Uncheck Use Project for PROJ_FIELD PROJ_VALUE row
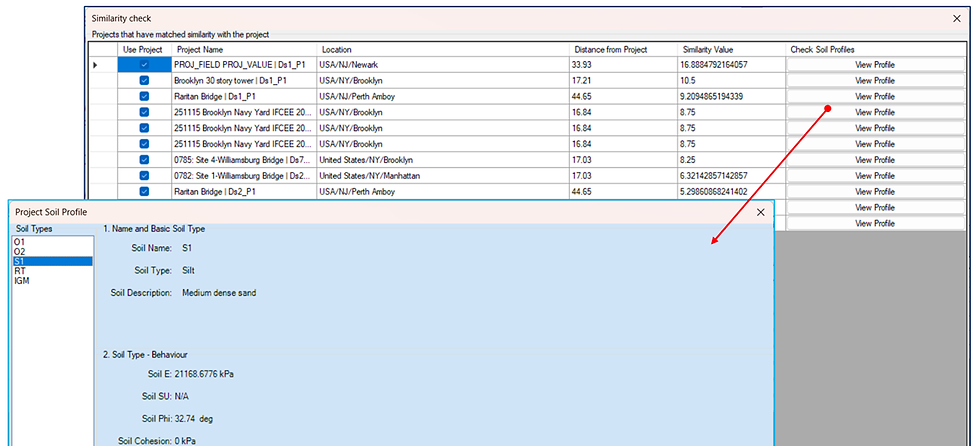This screenshot has width=980, height=446. click(x=144, y=65)
